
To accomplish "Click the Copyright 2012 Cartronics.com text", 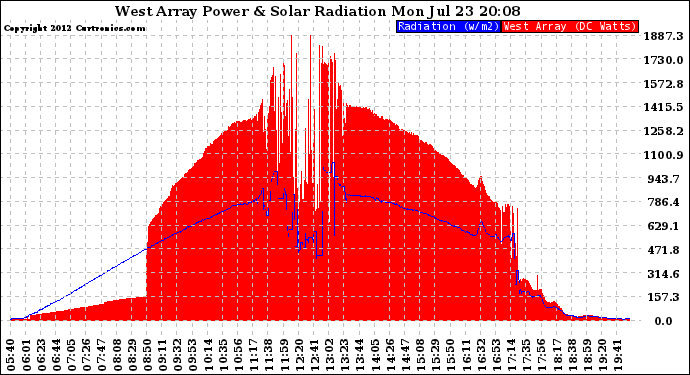I will 74,28.
